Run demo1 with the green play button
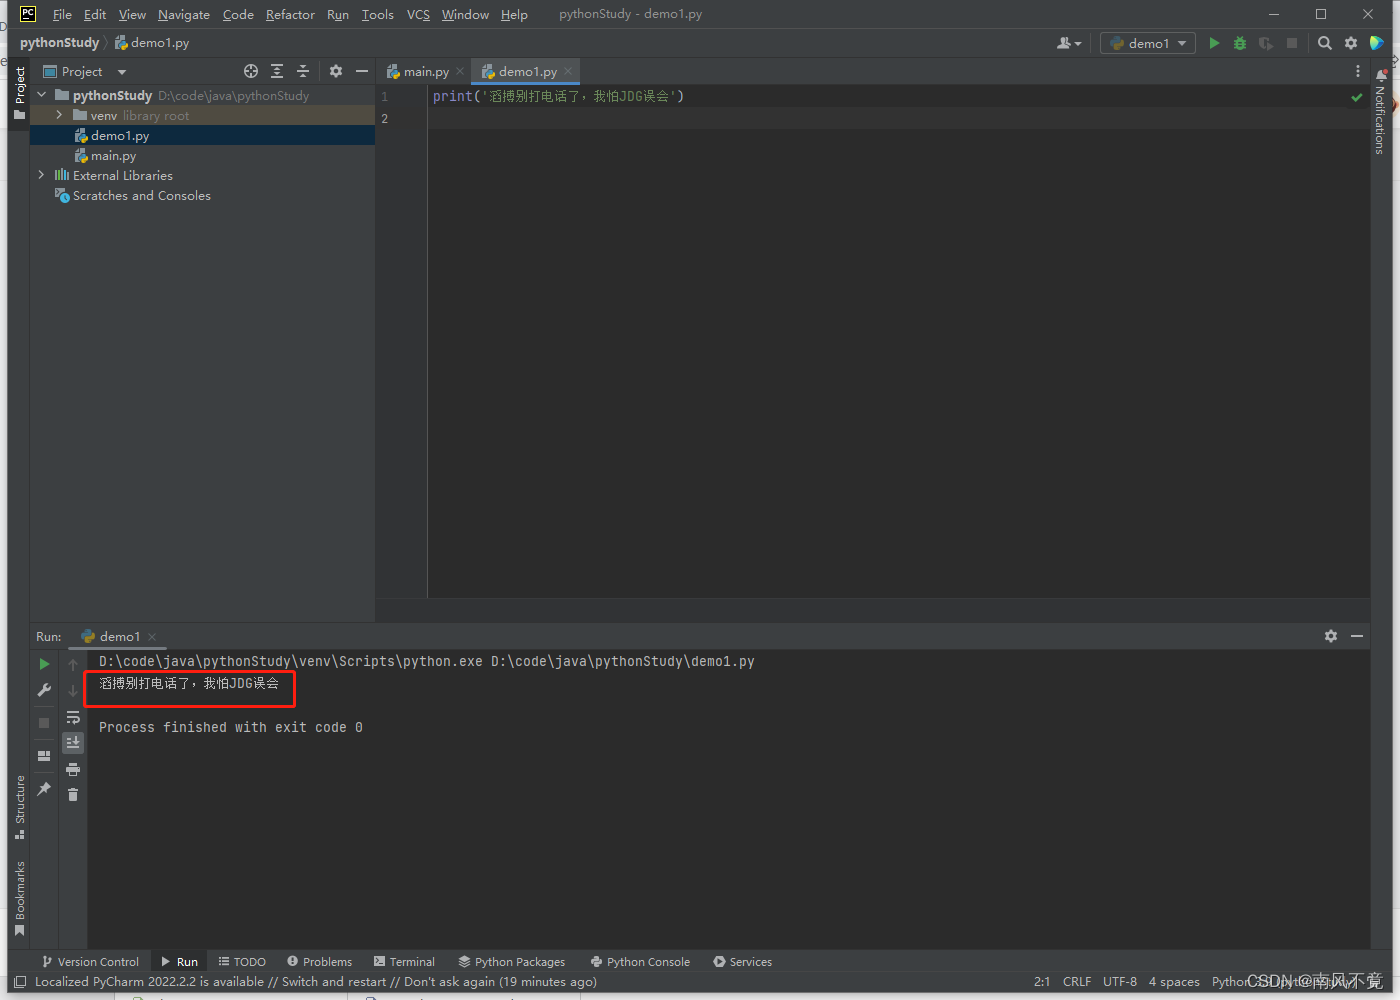This screenshot has height=1000, width=1400. tap(1214, 43)
